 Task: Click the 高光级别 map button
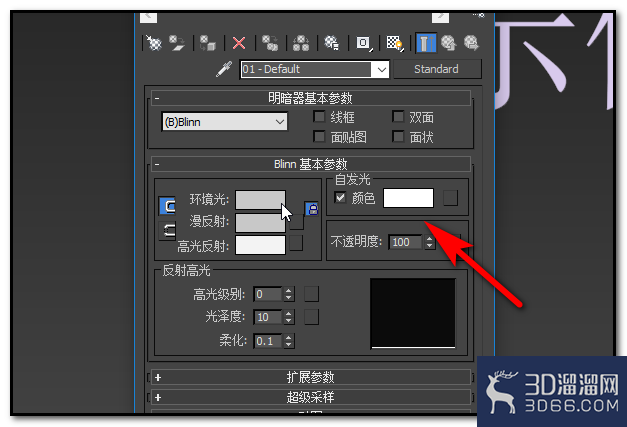(312, 294)
